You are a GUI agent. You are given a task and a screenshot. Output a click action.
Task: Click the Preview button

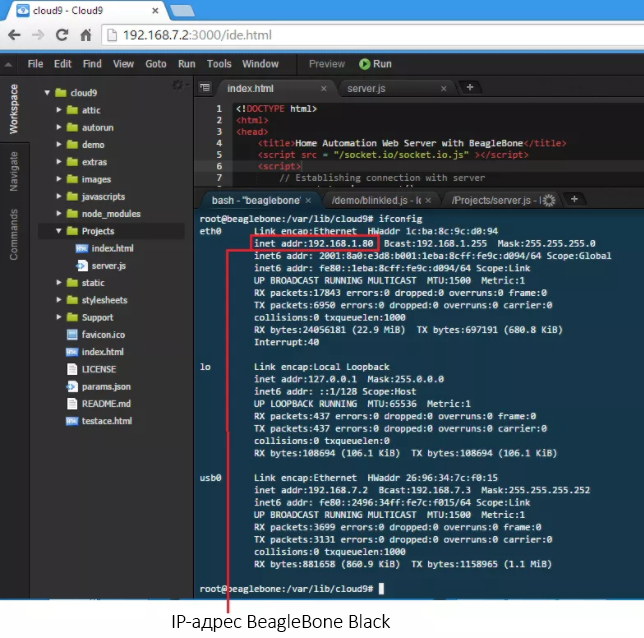[326, 64]
